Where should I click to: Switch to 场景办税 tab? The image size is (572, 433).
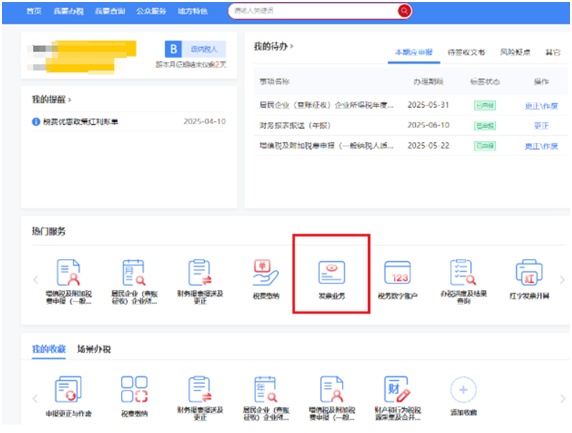[94, 349]
